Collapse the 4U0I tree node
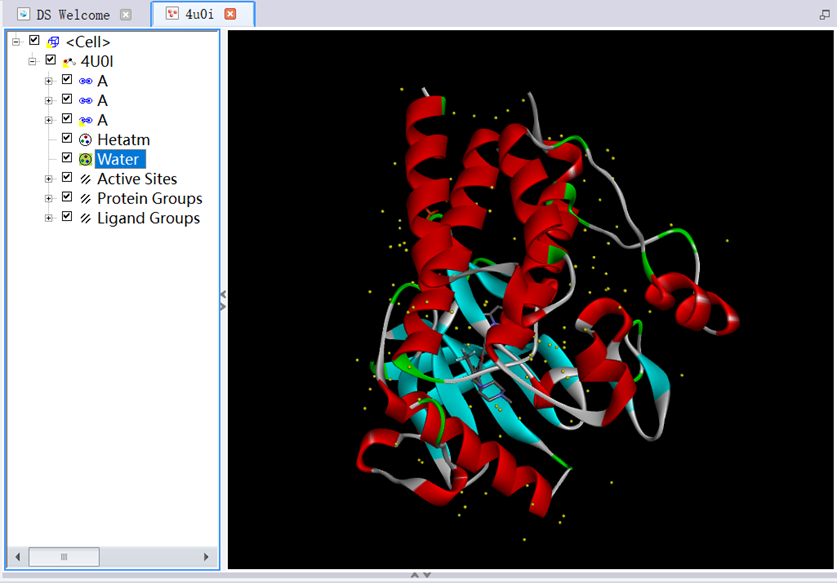Image resolution: width=837 pixels, height=583 pixels. point(32,61)
